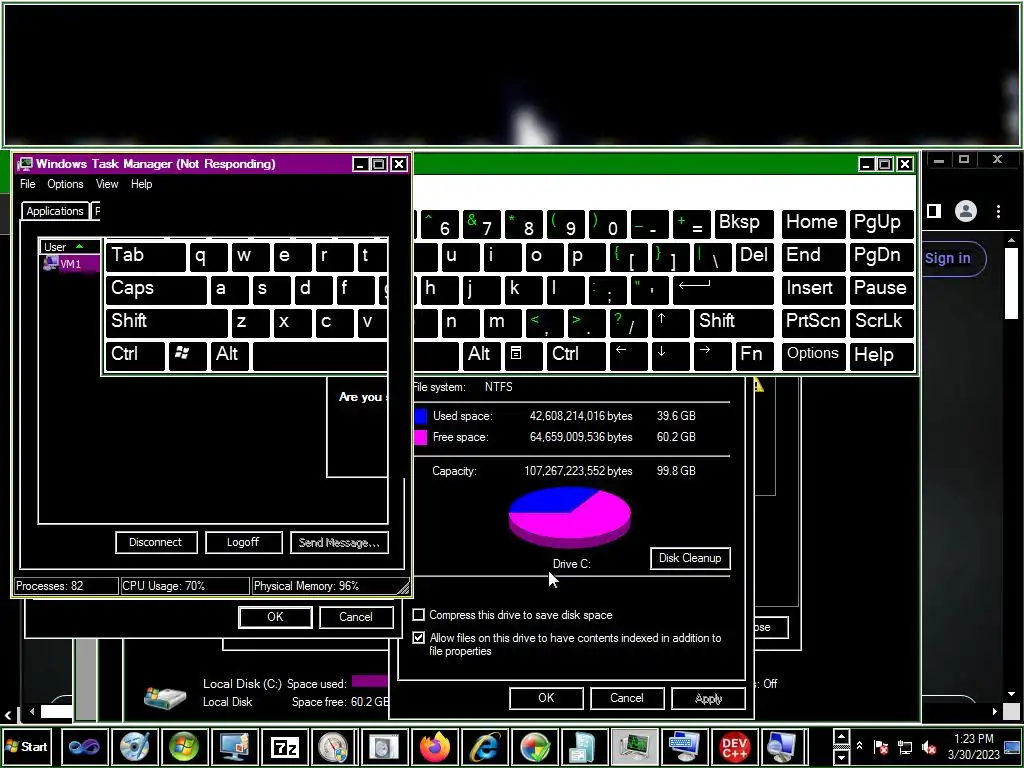1024x768 pixels.
Task: Open Dev-C++ from the taskbar
Action: (x=734, y=746)
